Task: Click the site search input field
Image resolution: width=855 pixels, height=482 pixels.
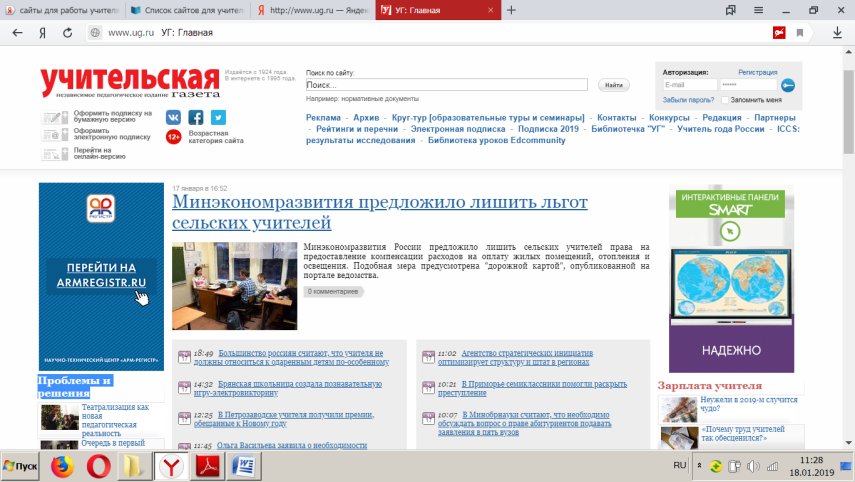Action: (x=447, y=85)
